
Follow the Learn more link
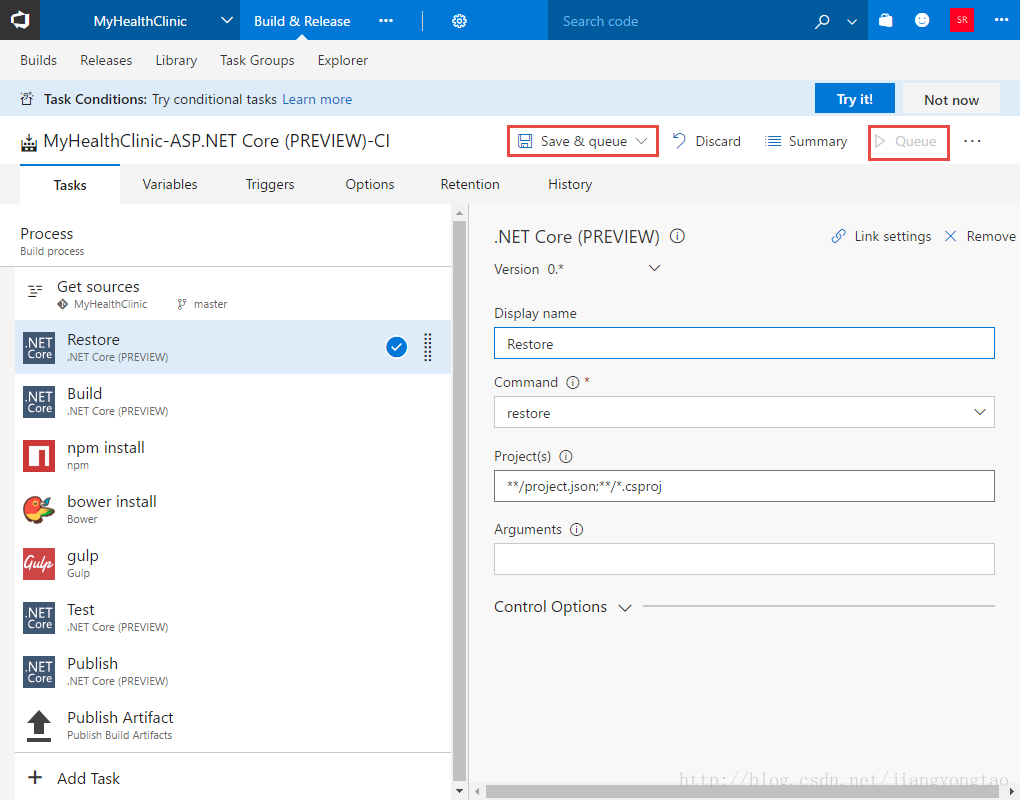(317, 100)
